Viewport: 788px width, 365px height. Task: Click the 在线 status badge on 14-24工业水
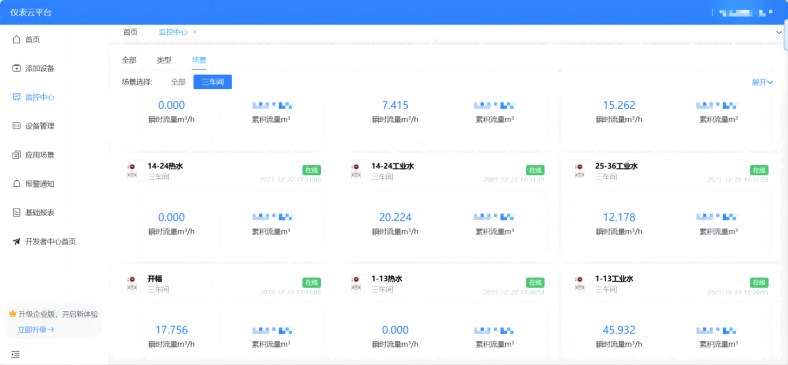click(535, 170)
